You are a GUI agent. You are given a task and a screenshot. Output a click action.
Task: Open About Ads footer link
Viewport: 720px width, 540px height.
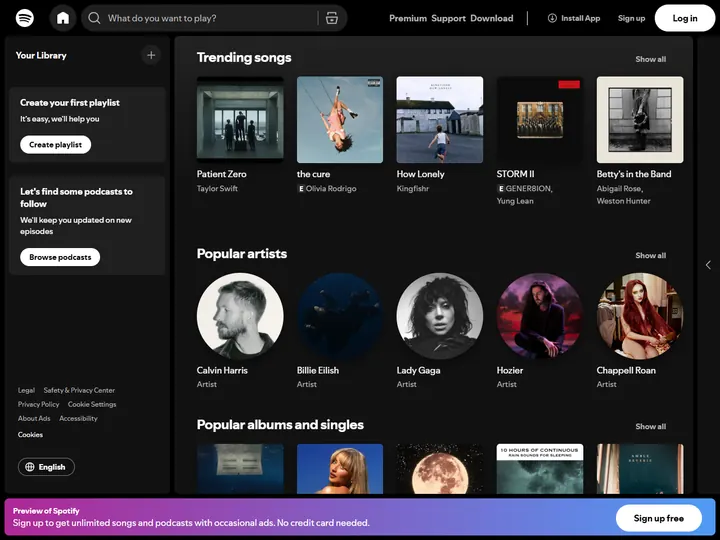[x=34, y=418]
